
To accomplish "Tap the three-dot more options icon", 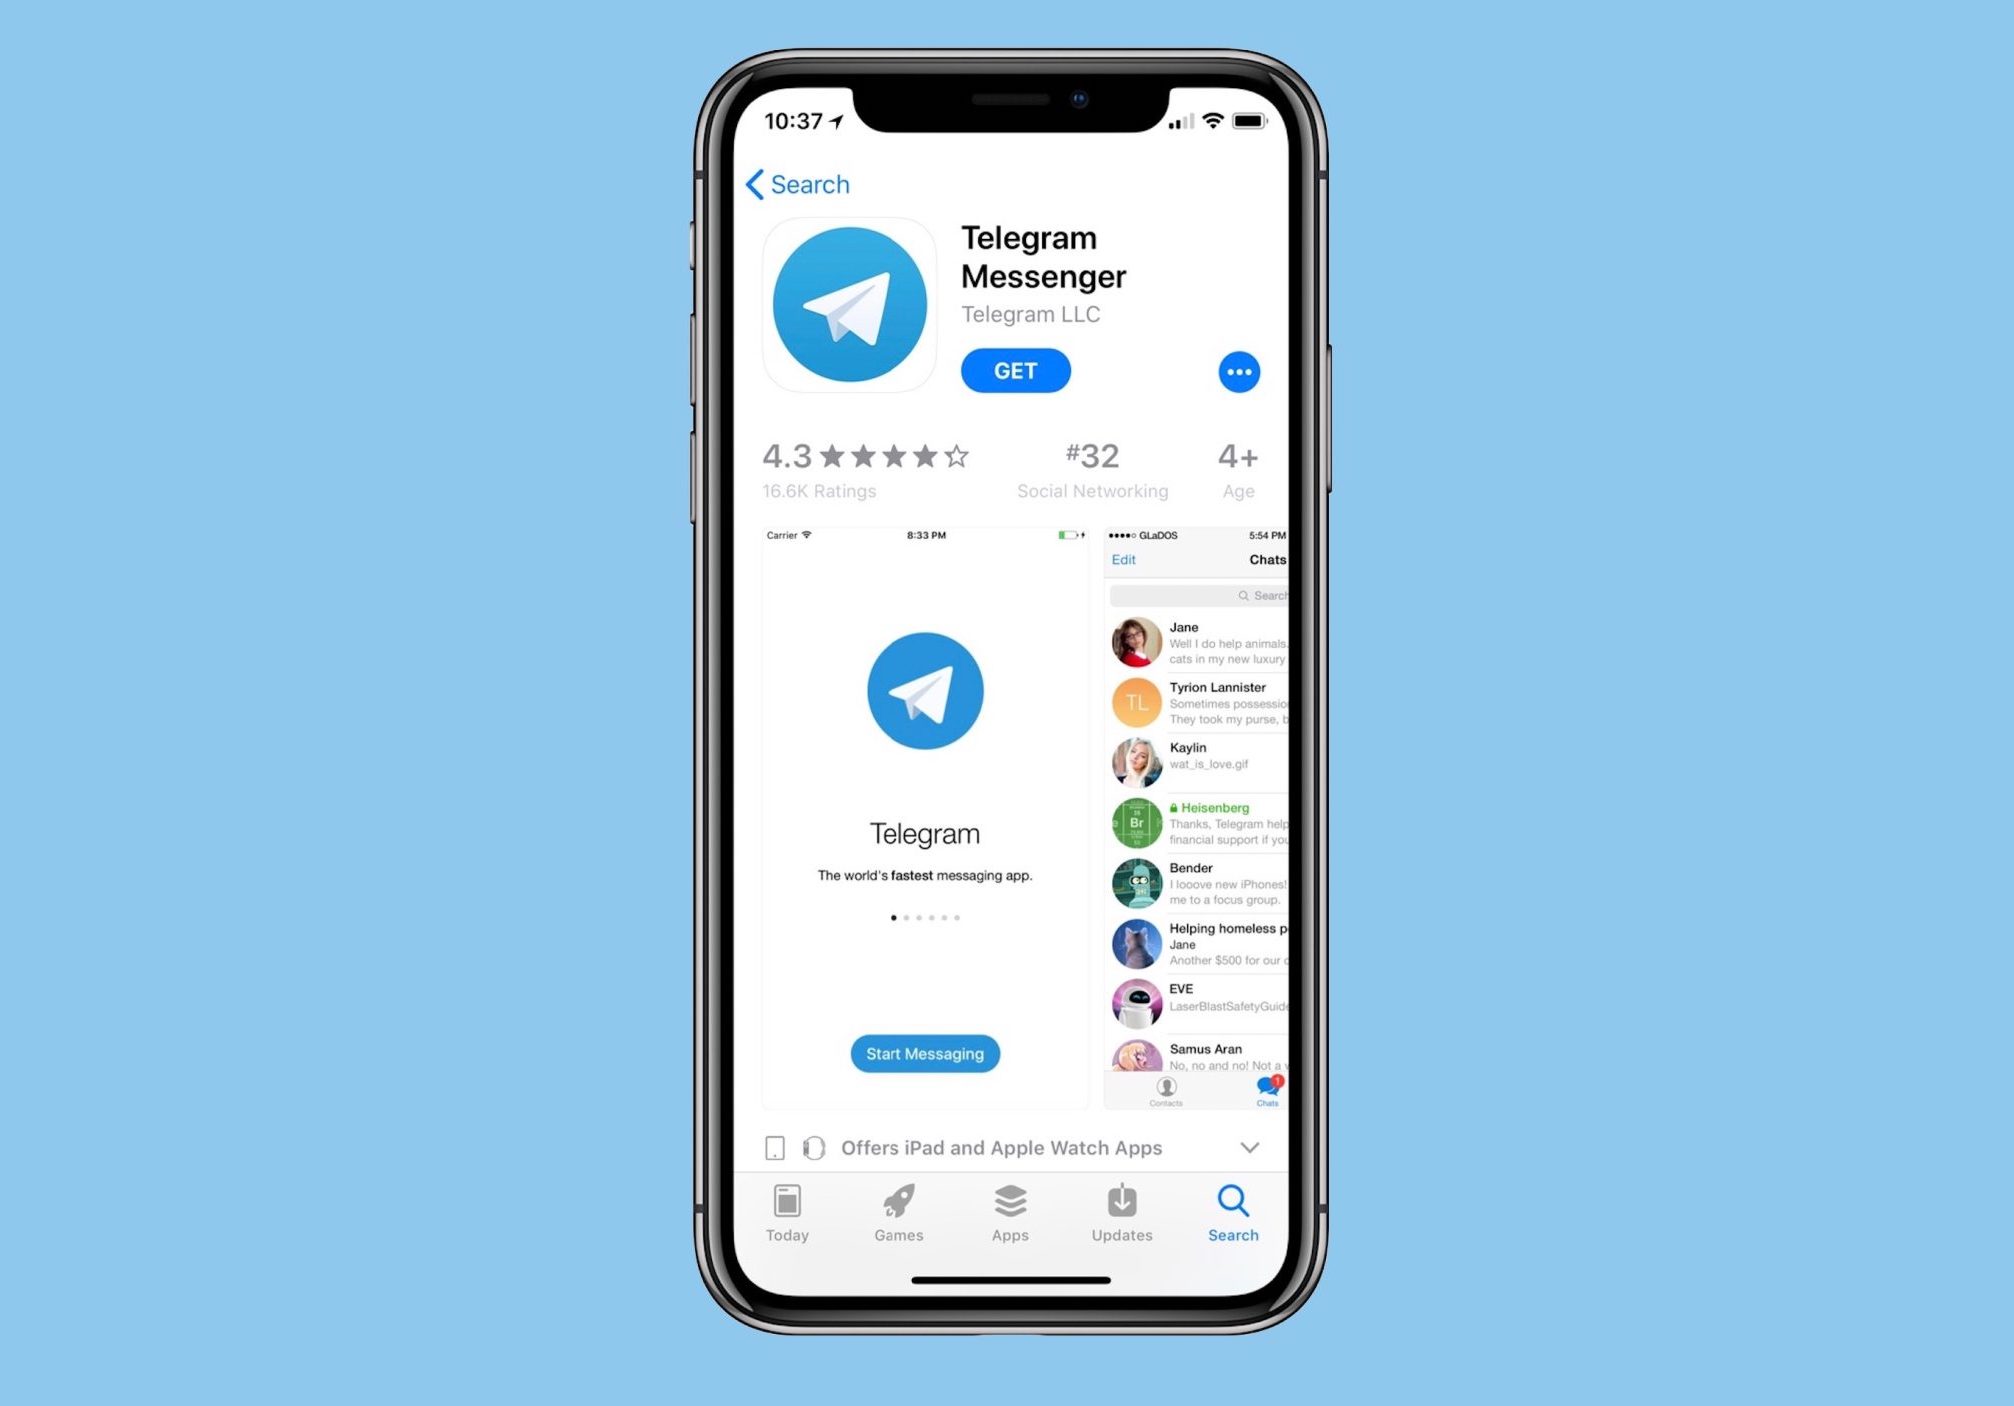I will click(x=1238, y=372).
